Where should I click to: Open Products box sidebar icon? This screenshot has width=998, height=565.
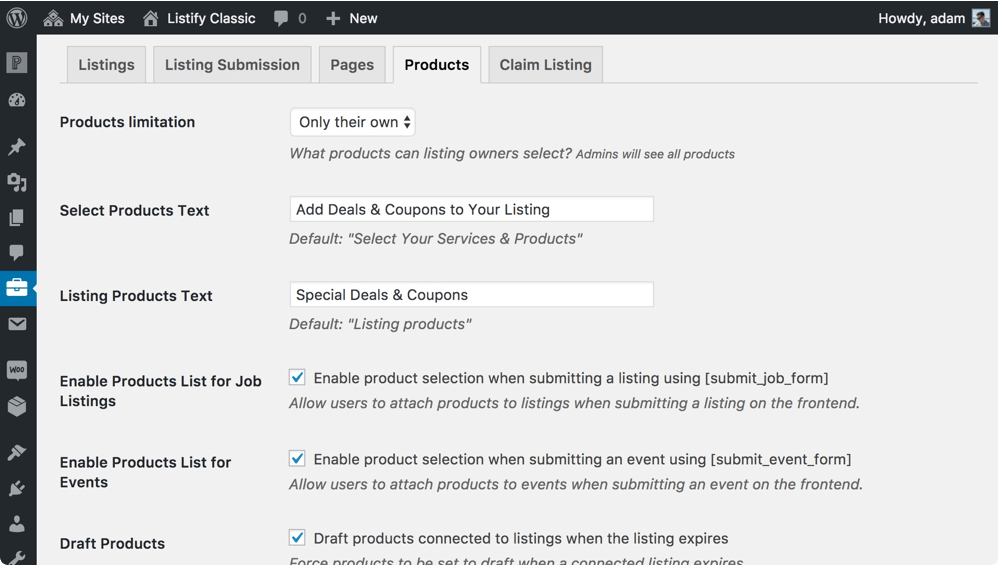point(17,406)
